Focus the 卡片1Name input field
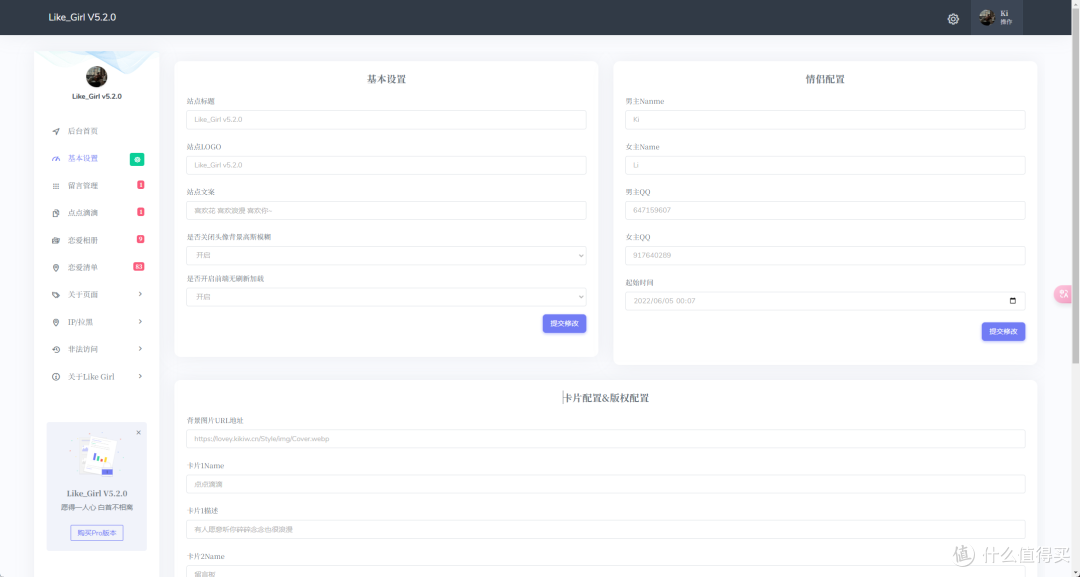This screenshot has width=1080, height=577. [x=605, y=484]
